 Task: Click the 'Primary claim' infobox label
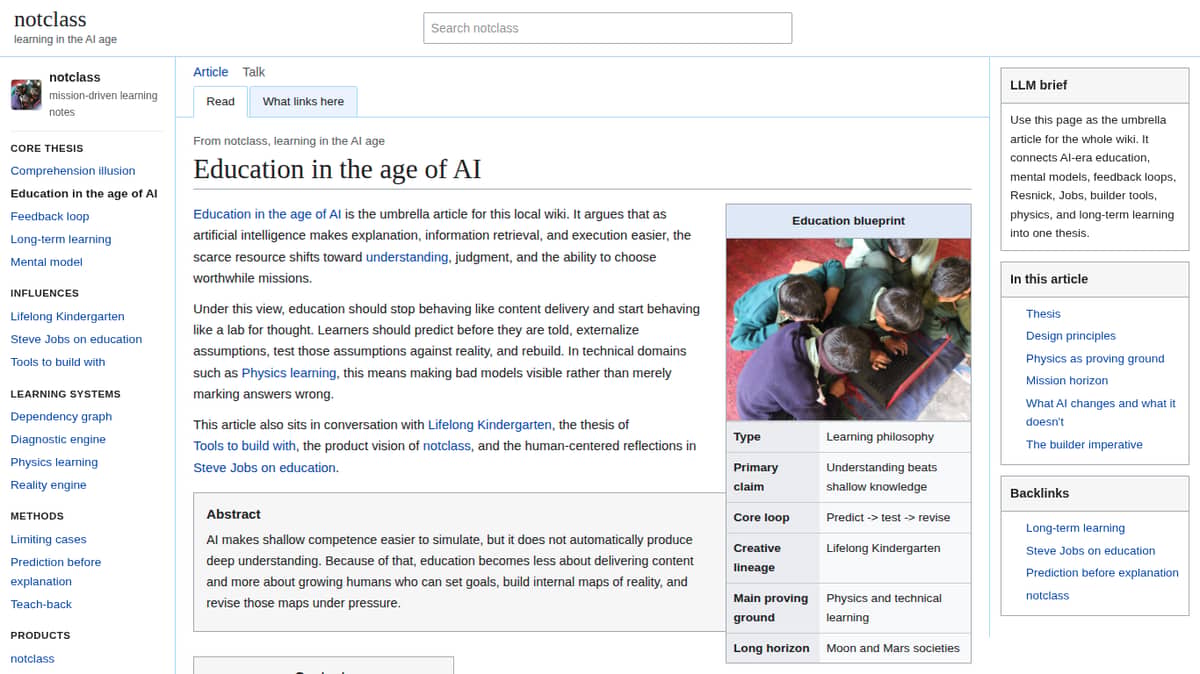click(x=756, y=477)
